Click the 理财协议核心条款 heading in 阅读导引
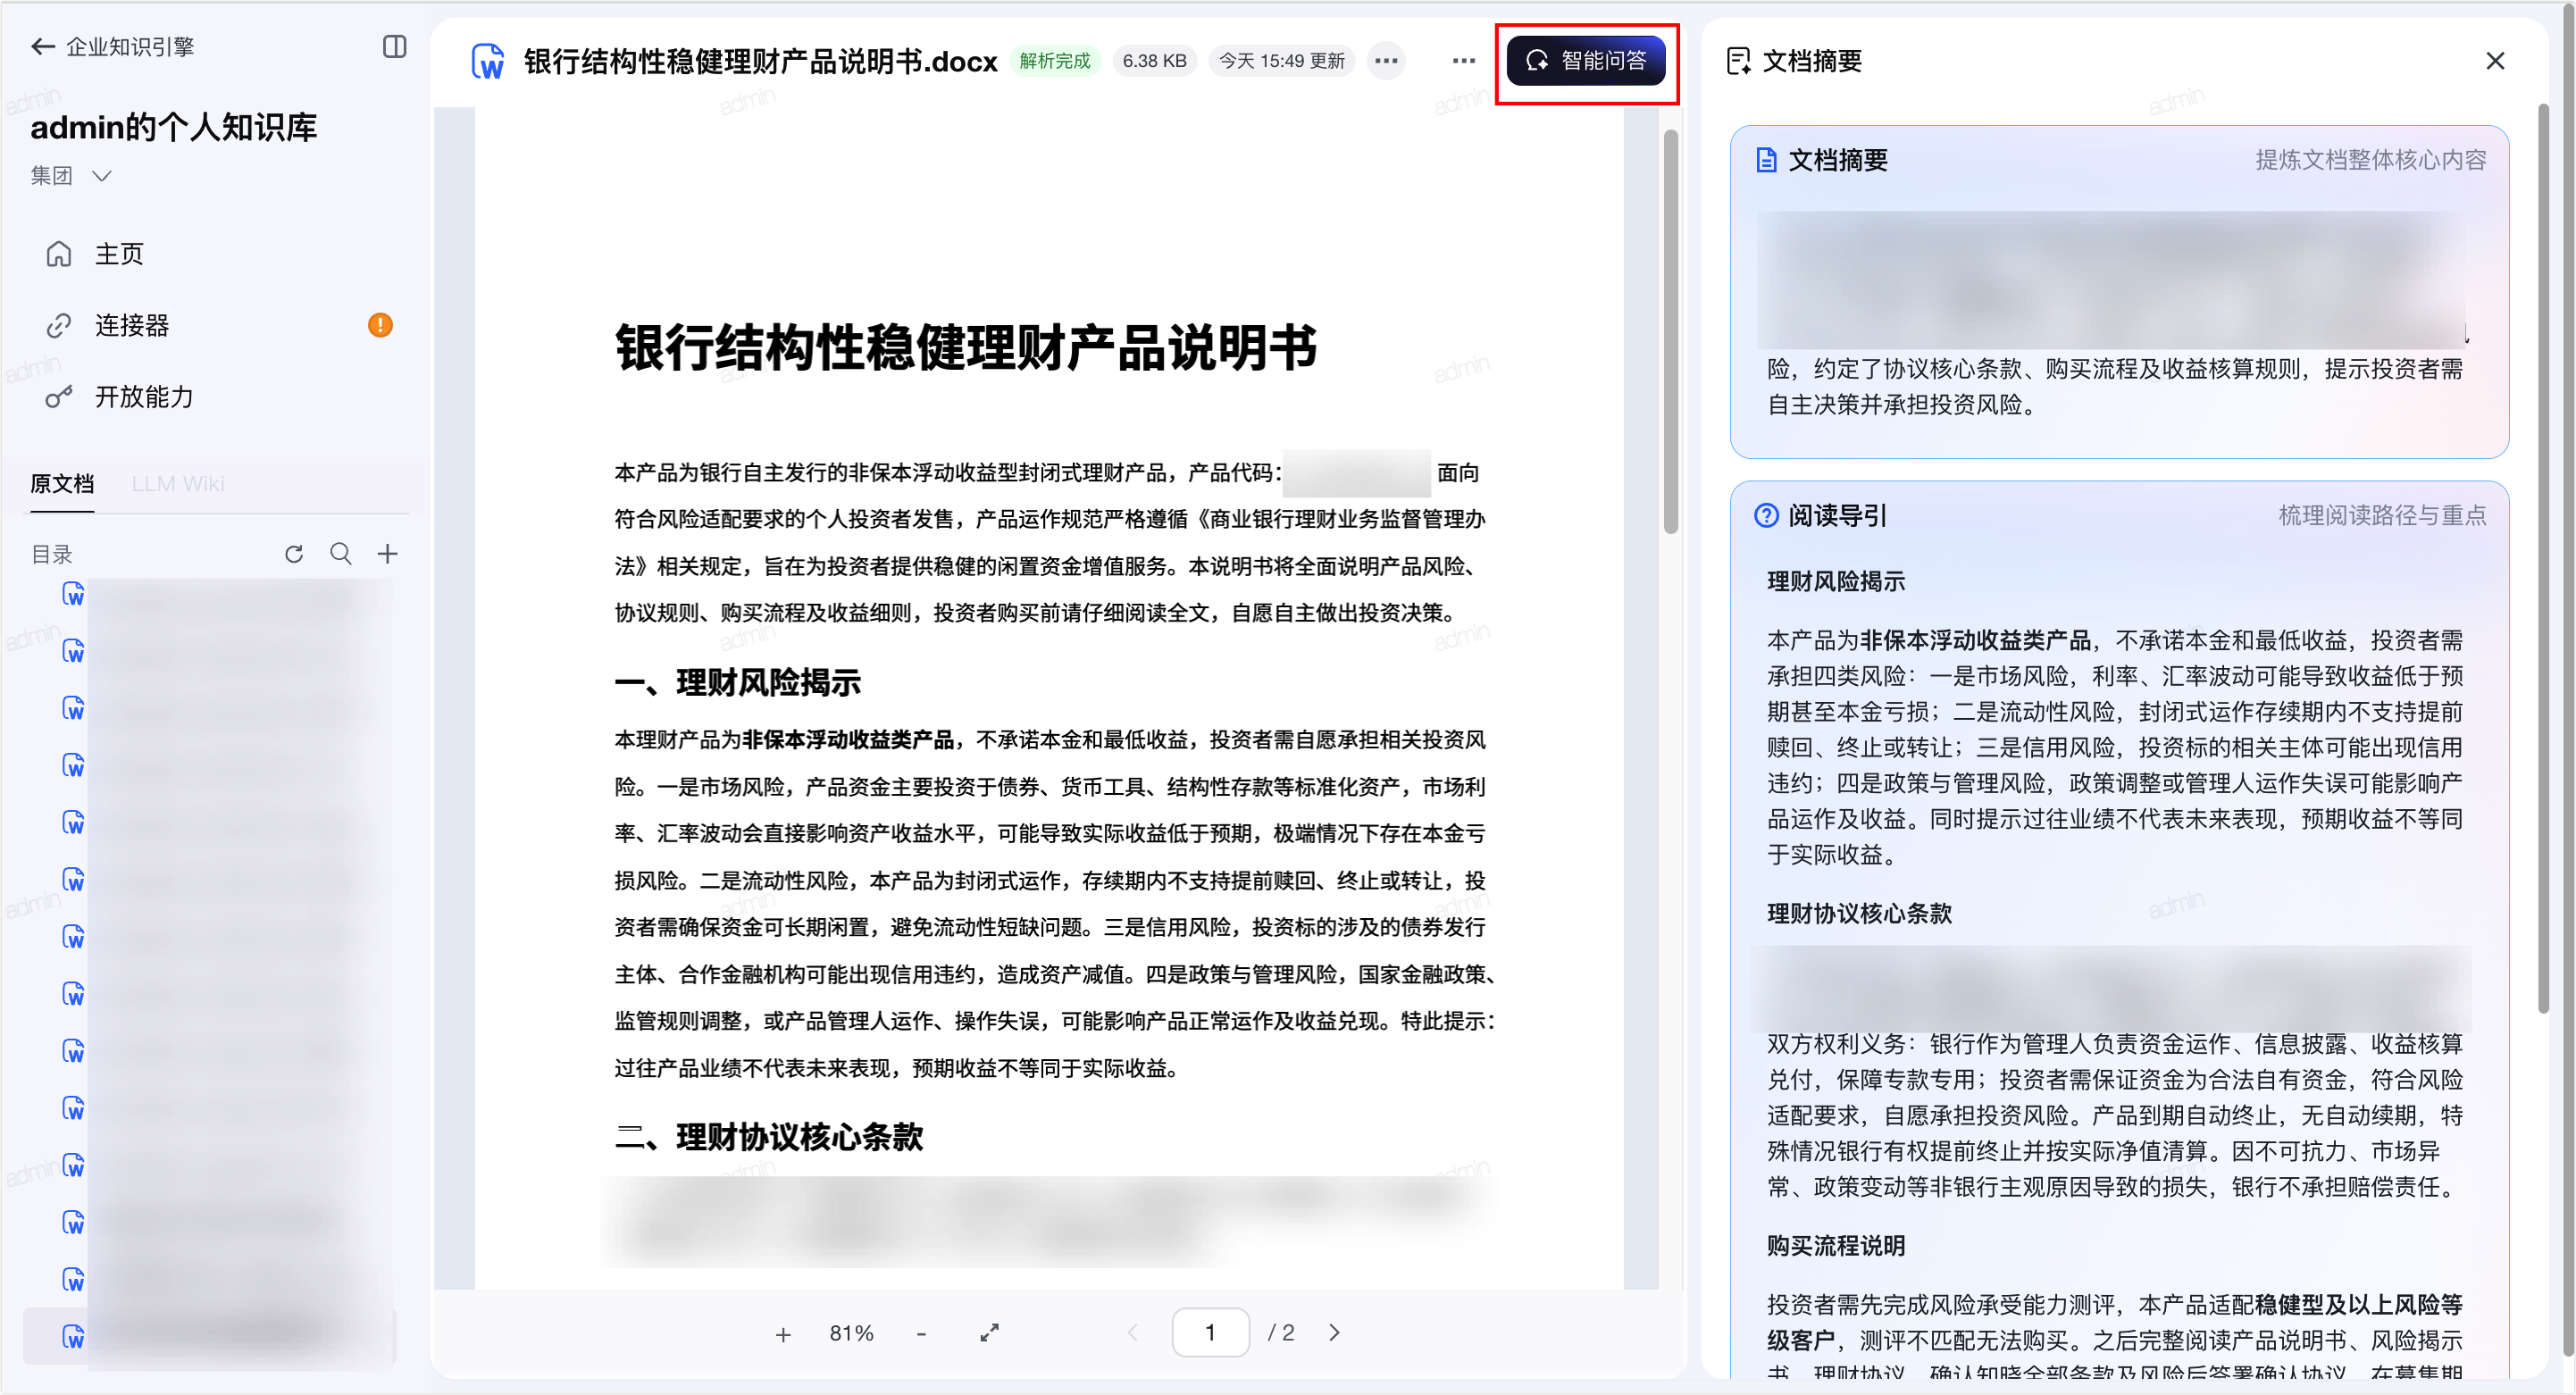The height and width of the screenshot is (1395, 2576). tap(1859, 914)
